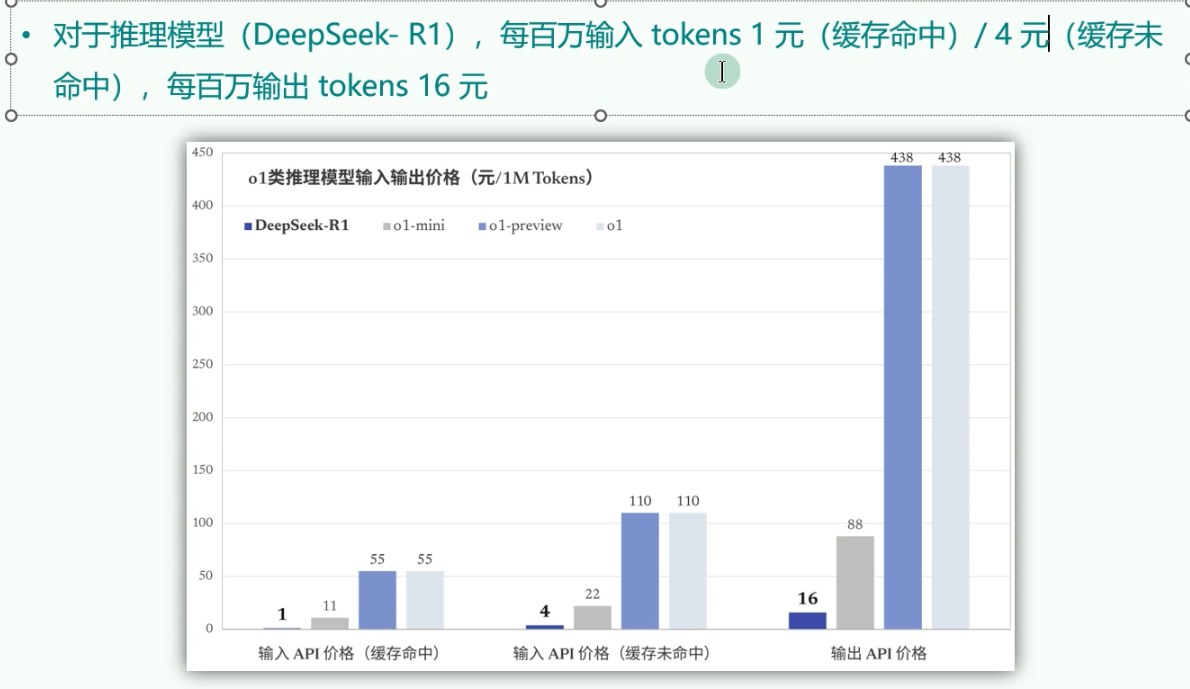Click the o1-preview legend entry
Screen dimensions: 1190x689
[521, 225]
